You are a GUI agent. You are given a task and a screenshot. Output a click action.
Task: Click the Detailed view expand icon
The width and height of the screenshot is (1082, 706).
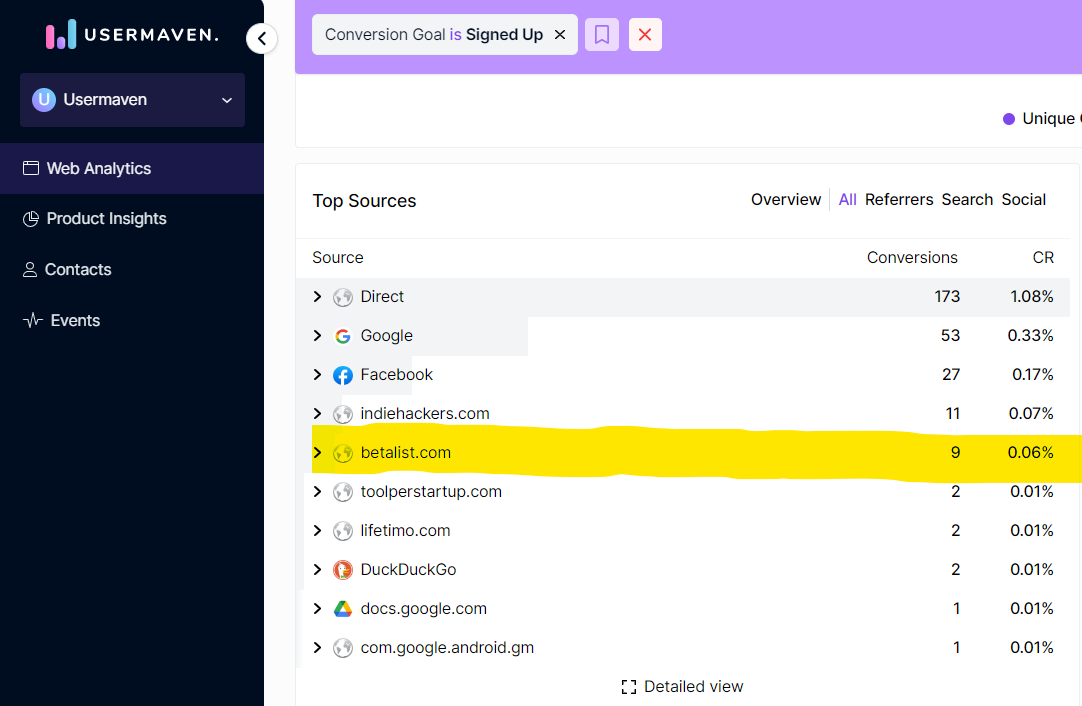[629, 687]
